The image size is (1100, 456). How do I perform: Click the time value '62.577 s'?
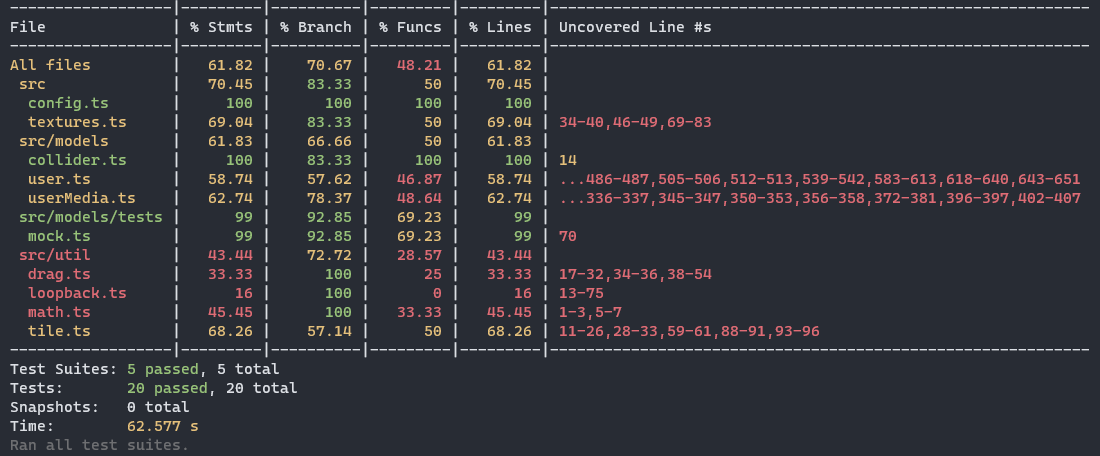tap(163, 426)
